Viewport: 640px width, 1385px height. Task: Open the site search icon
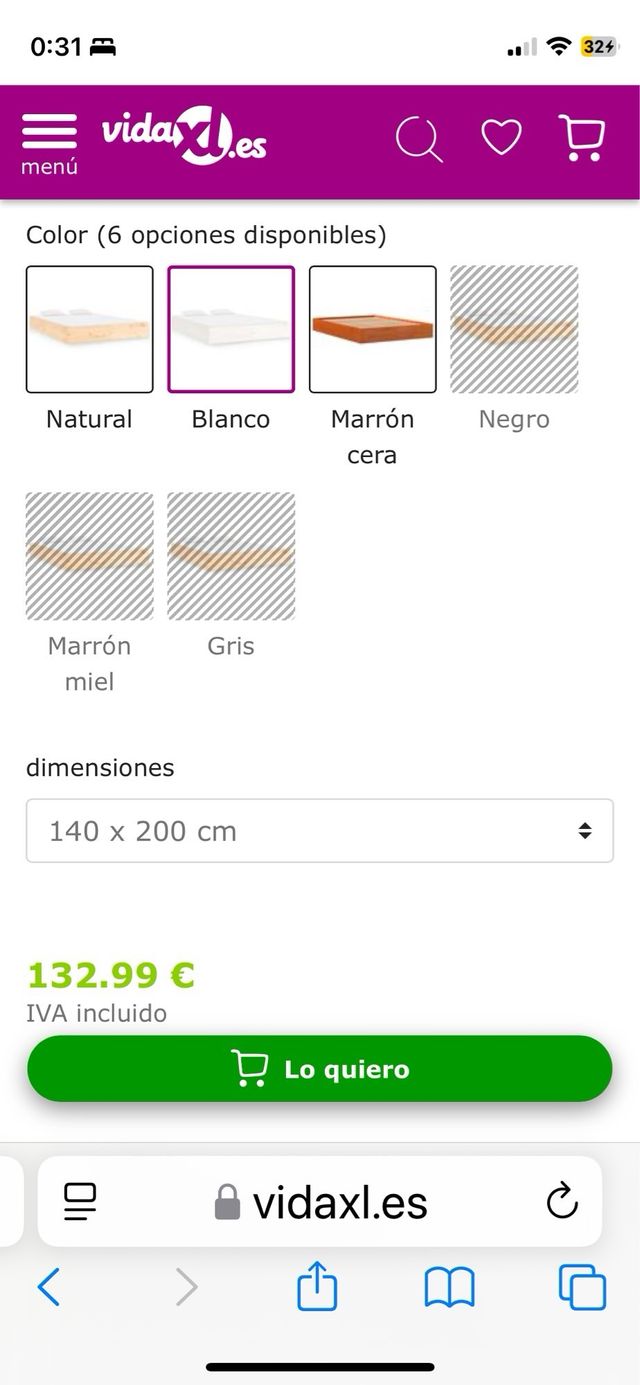coord(421,137)
